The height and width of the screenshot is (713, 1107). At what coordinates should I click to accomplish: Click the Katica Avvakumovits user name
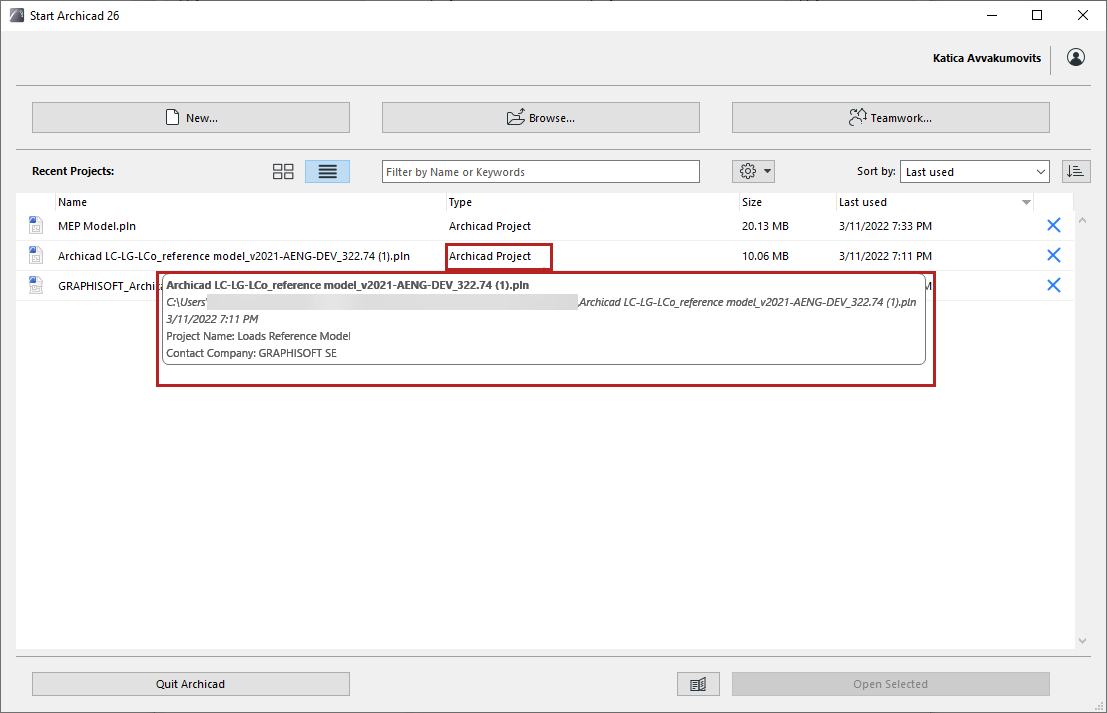point(986,58)
